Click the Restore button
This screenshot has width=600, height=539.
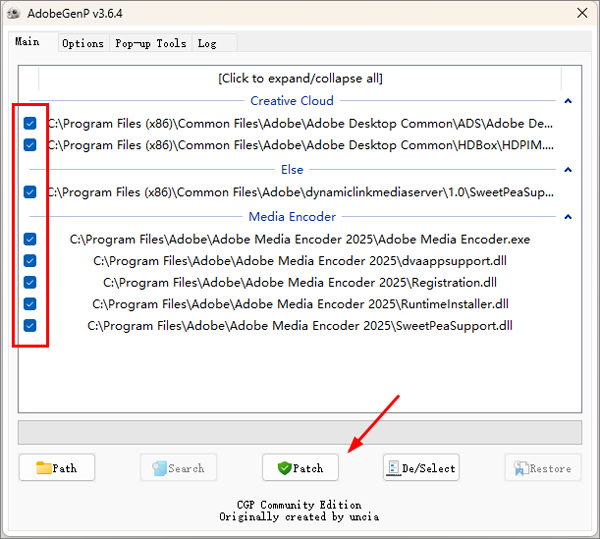543,467
